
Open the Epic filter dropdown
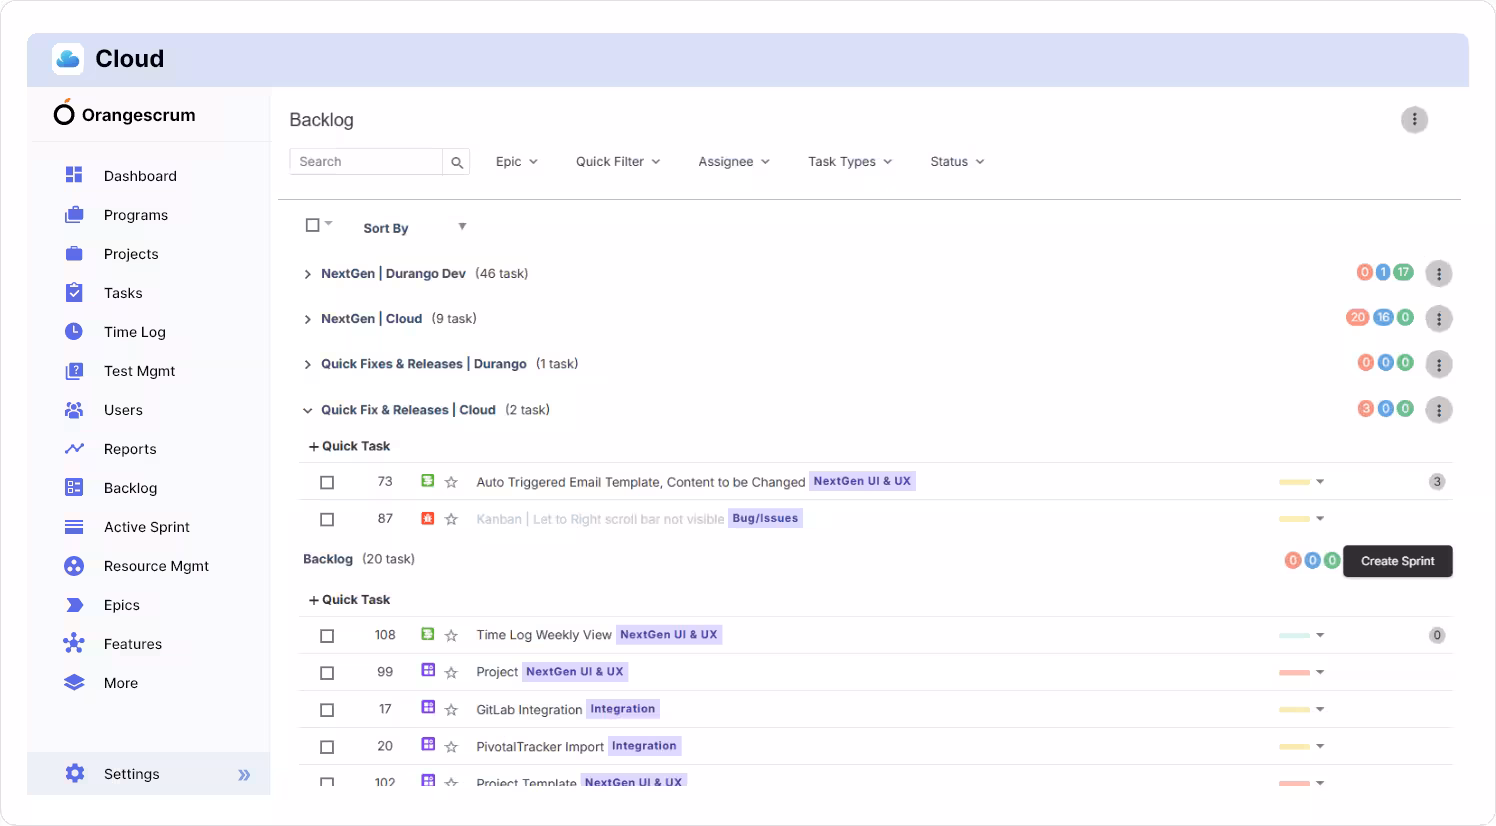[x=516, y=162]
